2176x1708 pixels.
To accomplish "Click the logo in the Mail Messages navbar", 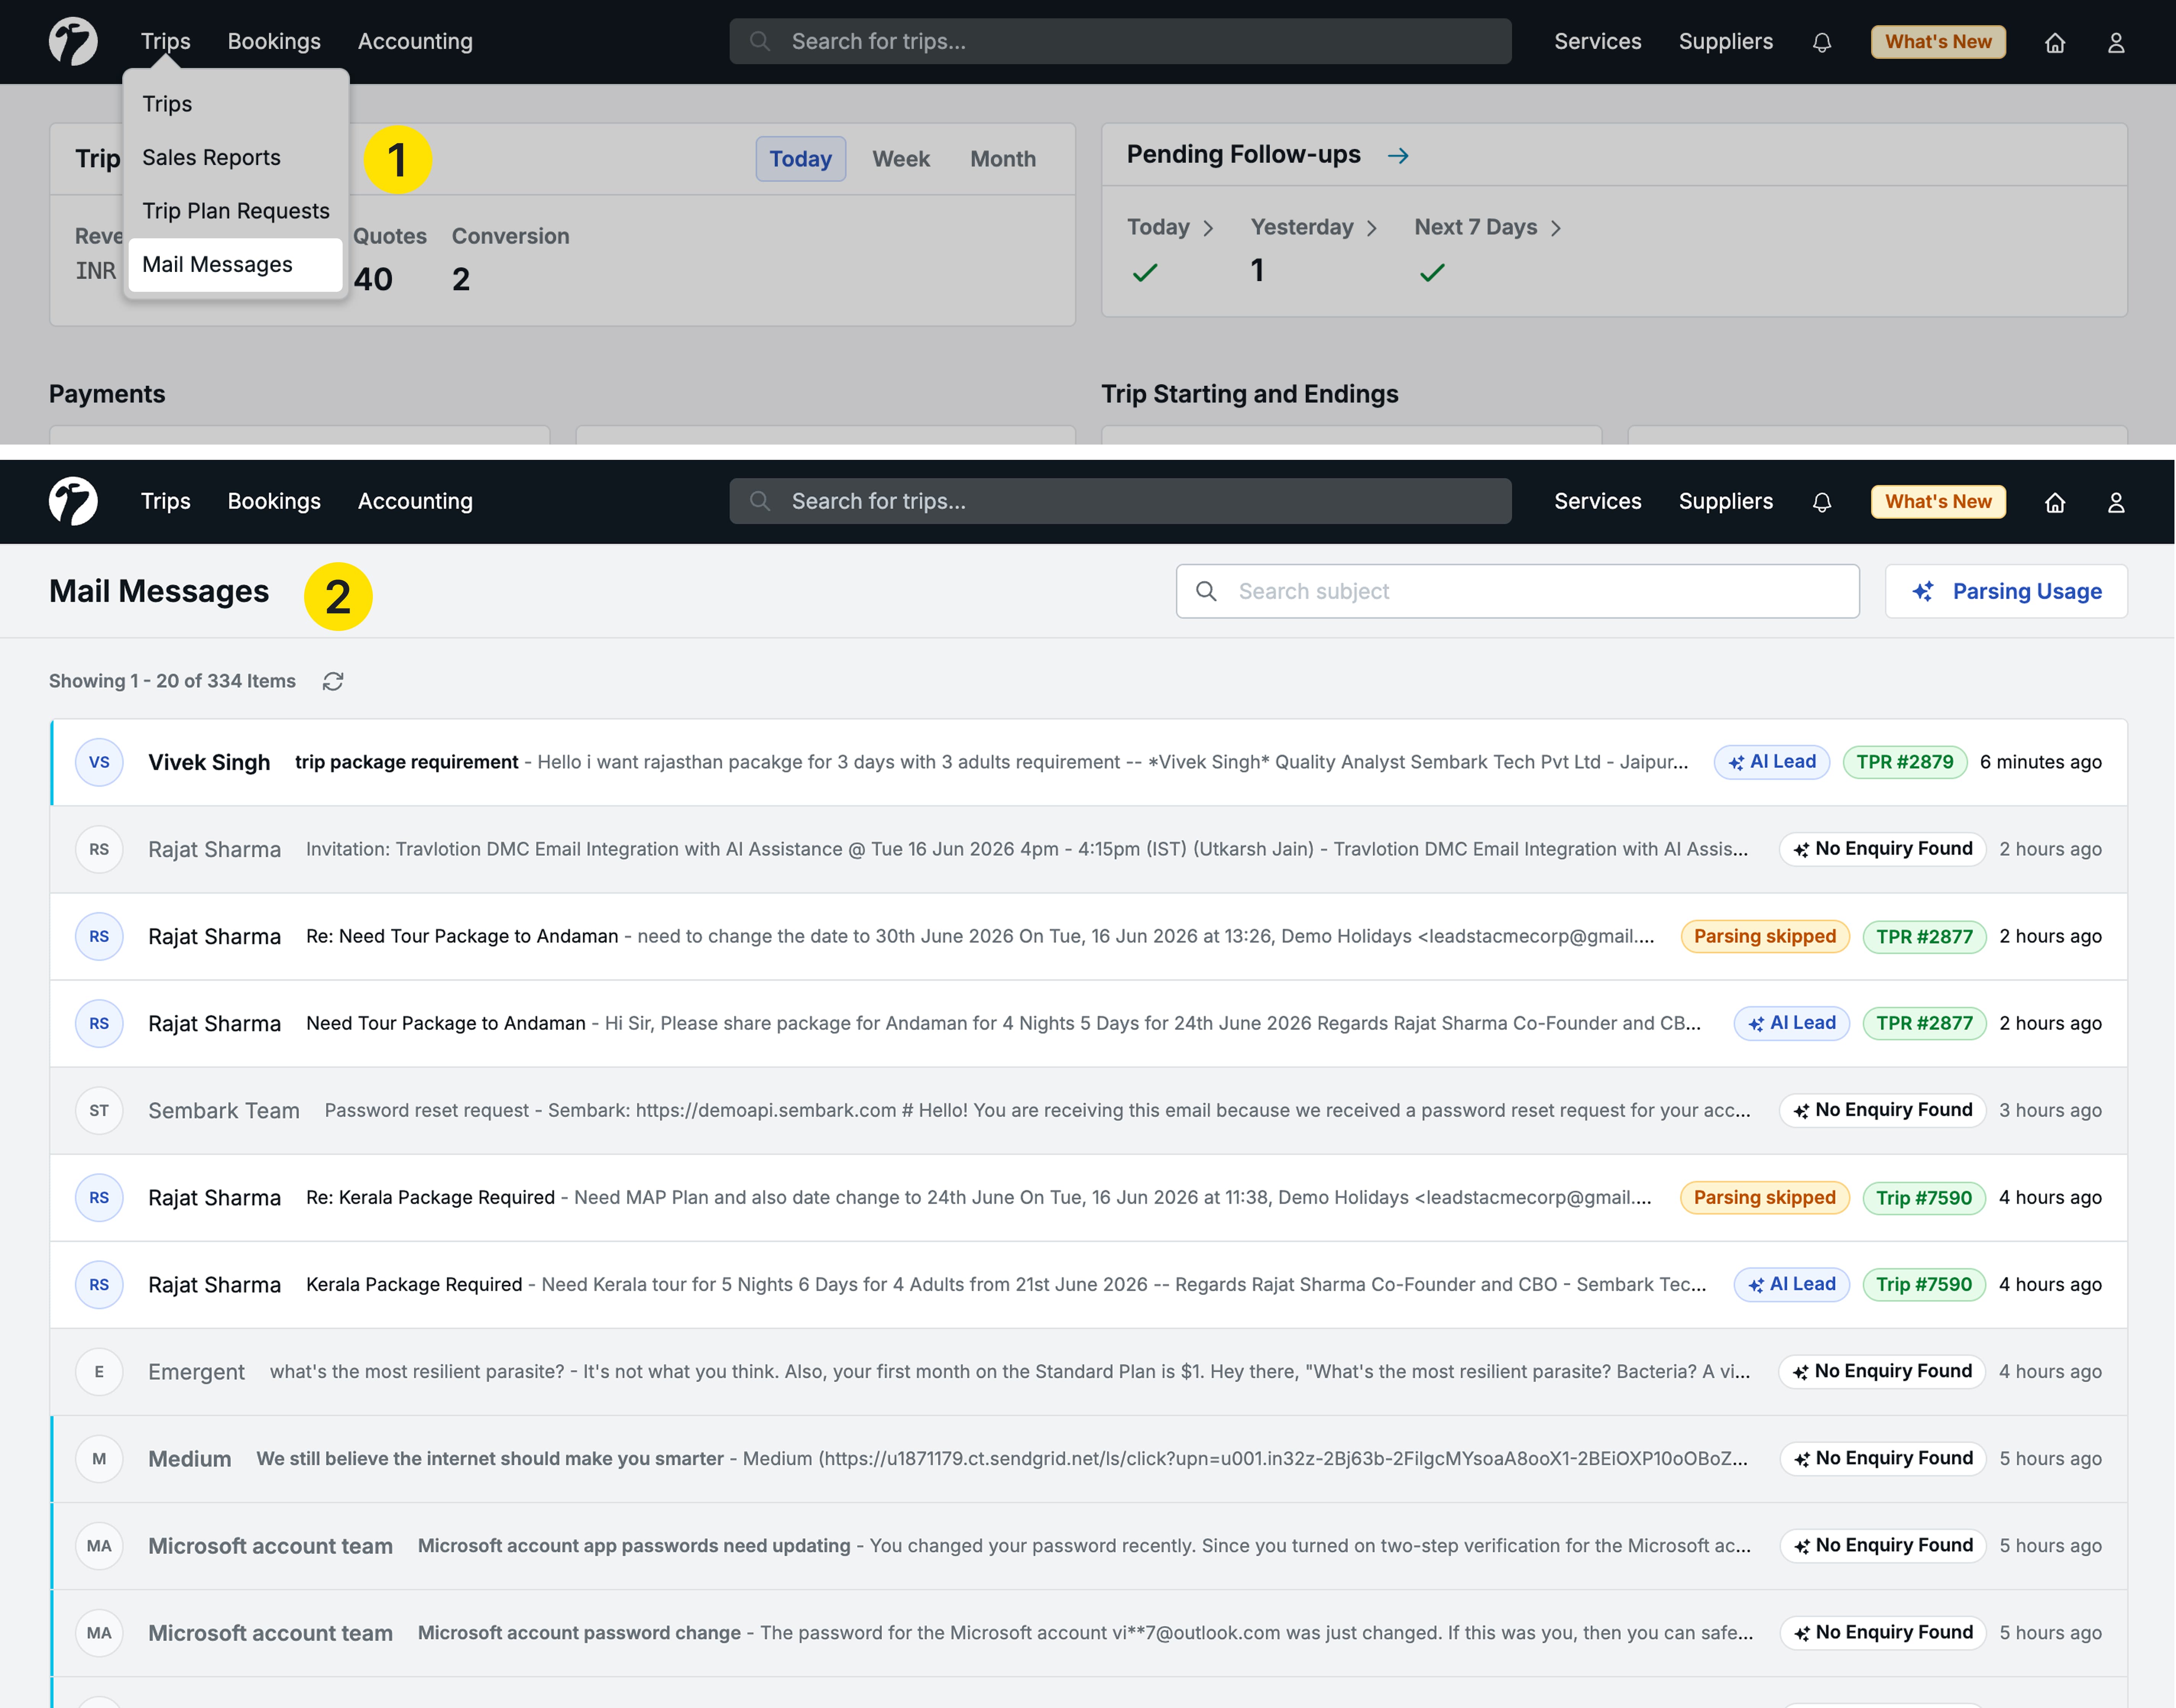I will 73,501.
